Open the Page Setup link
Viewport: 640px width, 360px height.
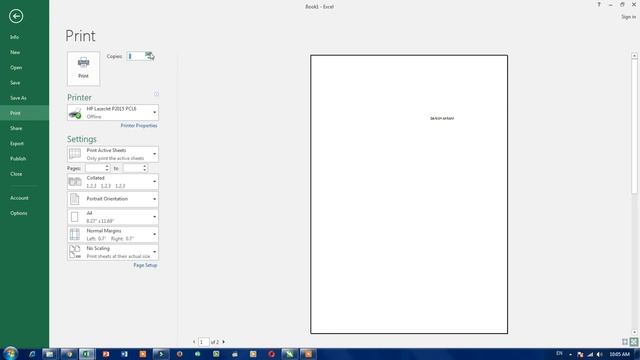pyautogui.click(x=145, y=265)
